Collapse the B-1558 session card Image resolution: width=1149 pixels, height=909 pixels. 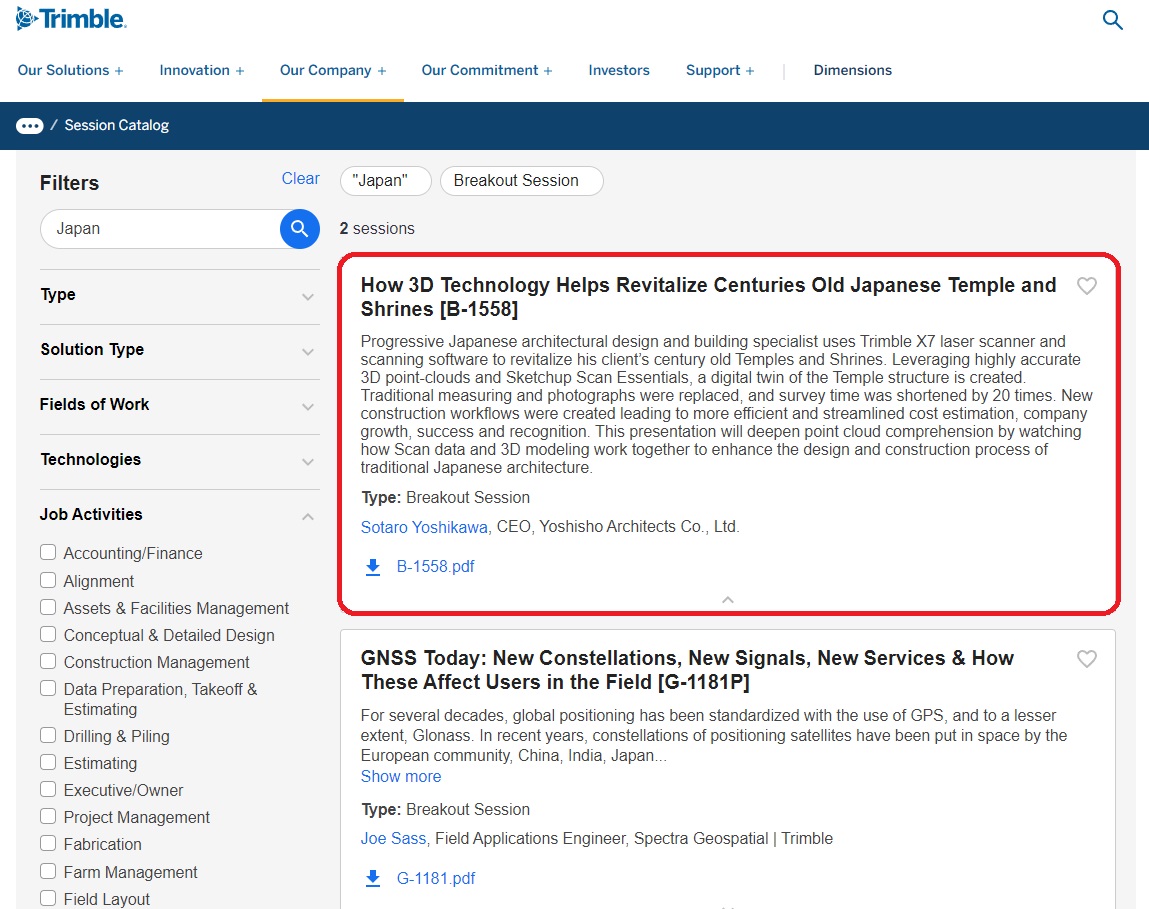pyautogui.click(x=728, y=600)
